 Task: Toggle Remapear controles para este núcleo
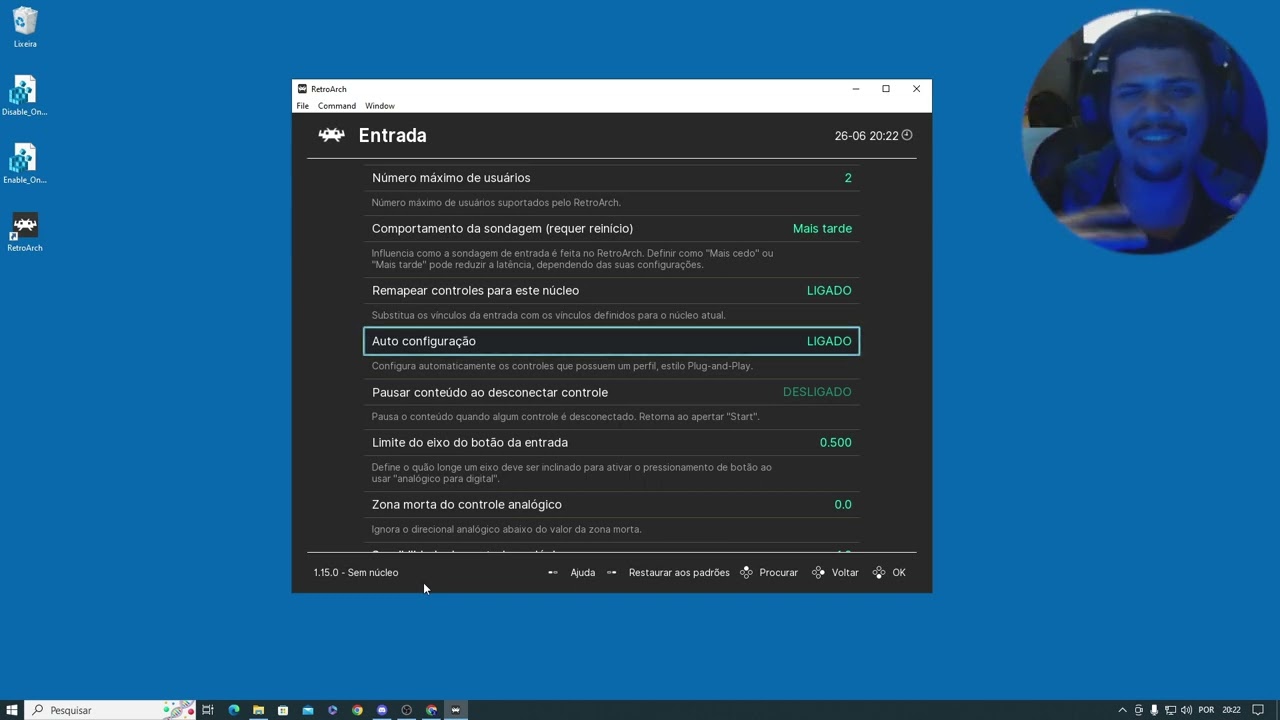611,290
